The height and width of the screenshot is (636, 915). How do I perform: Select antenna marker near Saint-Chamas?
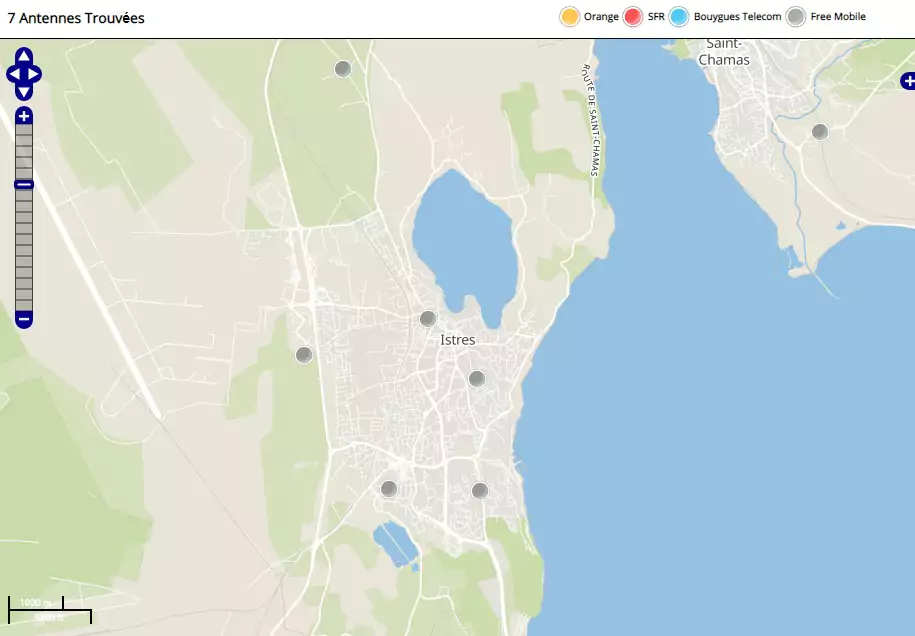click(x=820, y=132)
